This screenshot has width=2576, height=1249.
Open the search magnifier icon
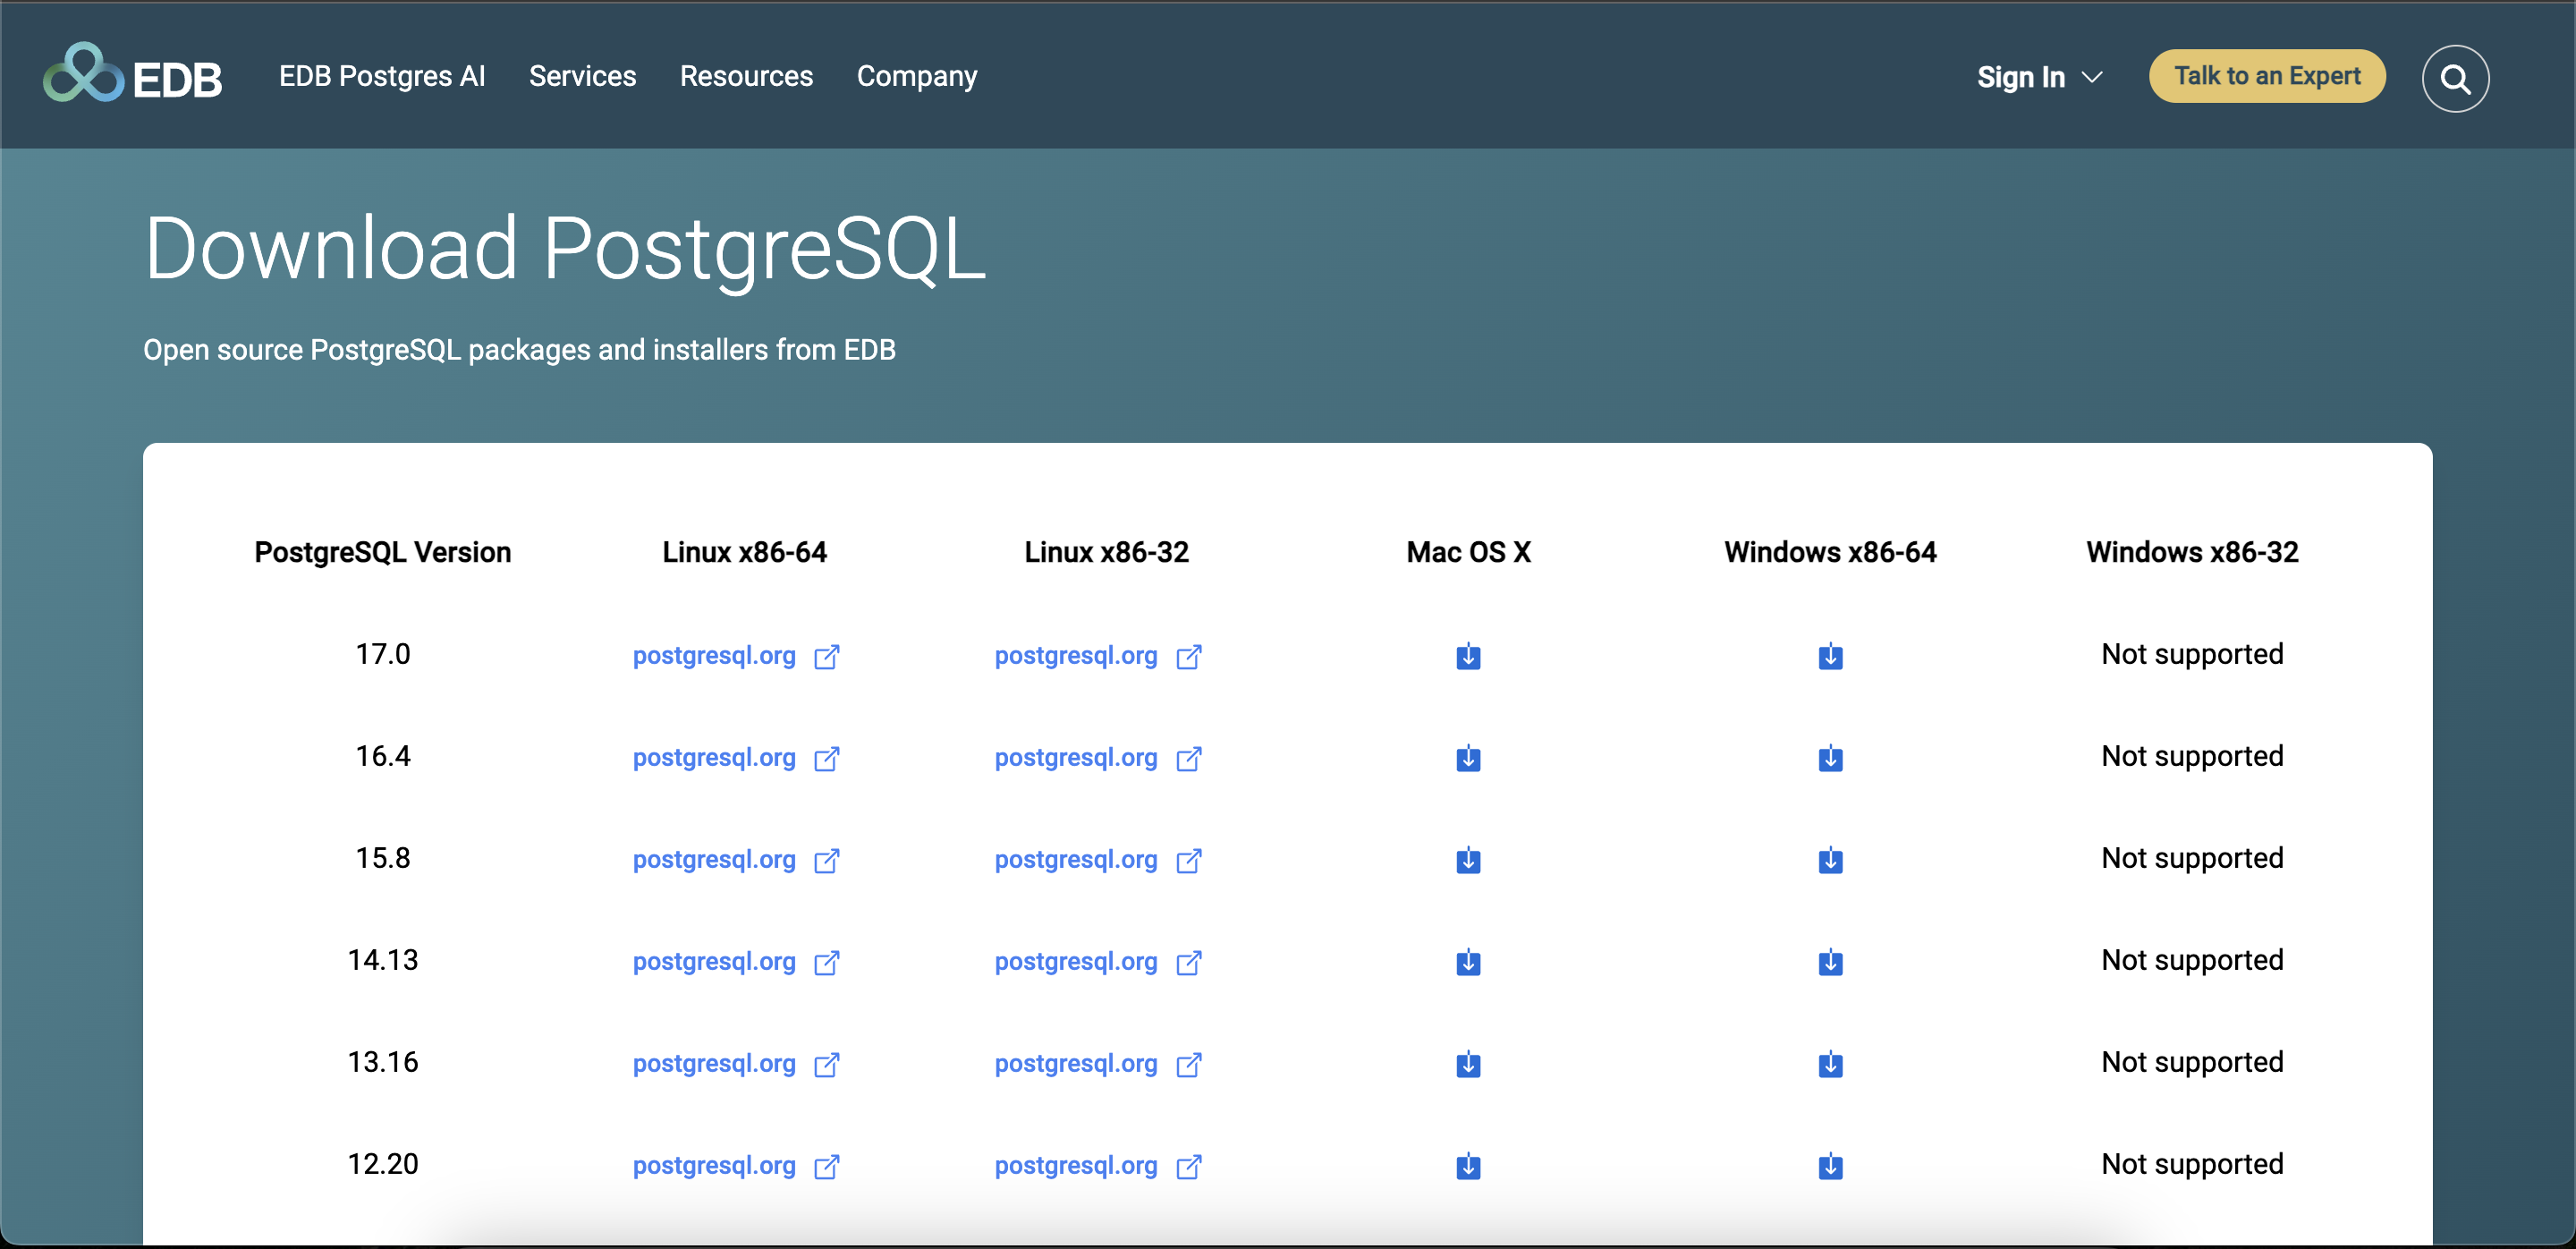[2454, 79]
